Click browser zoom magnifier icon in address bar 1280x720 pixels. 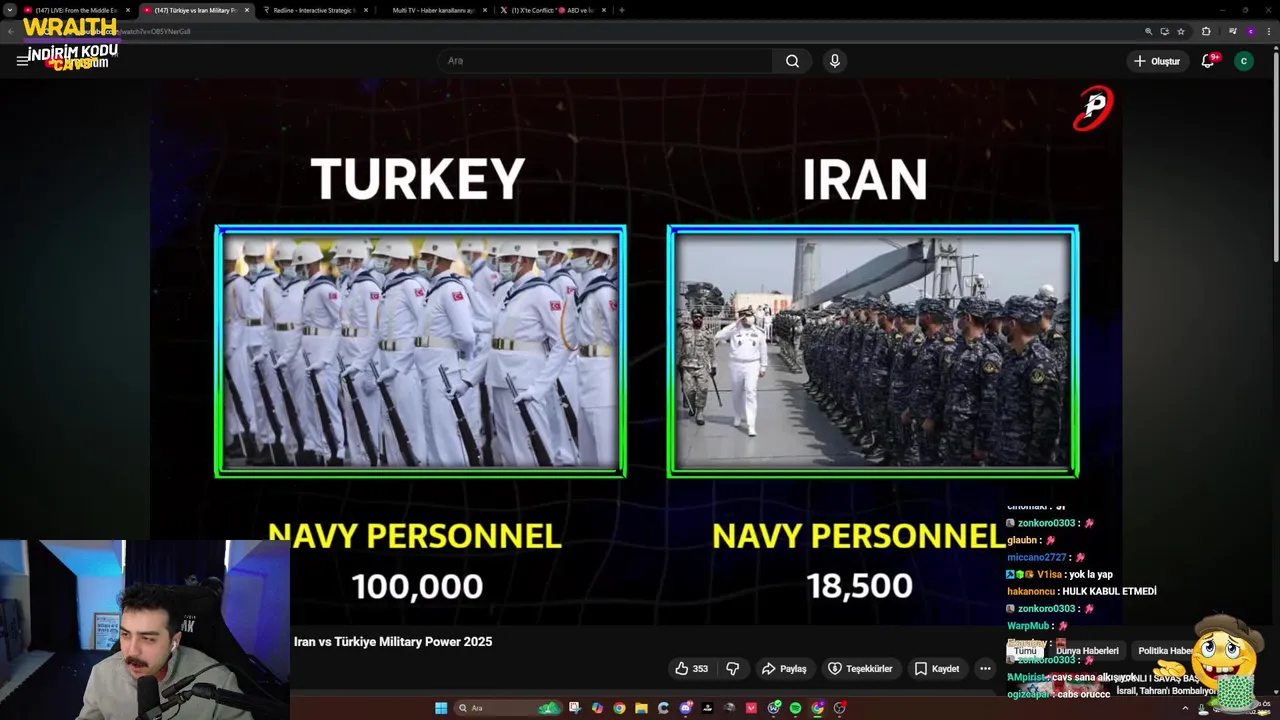pos(1149,31)
